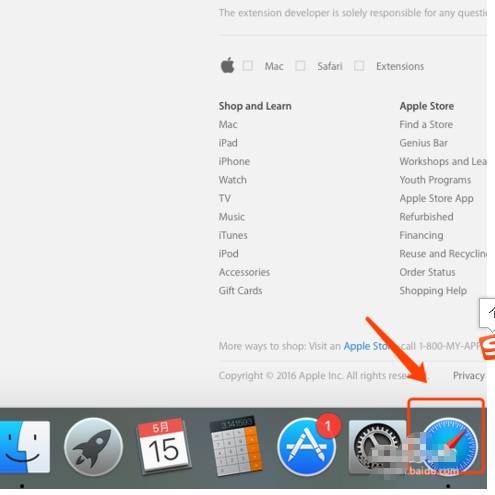Open the Gift Cards link
Viewport: 495px width, 495px height.
[x=240, y=291]
